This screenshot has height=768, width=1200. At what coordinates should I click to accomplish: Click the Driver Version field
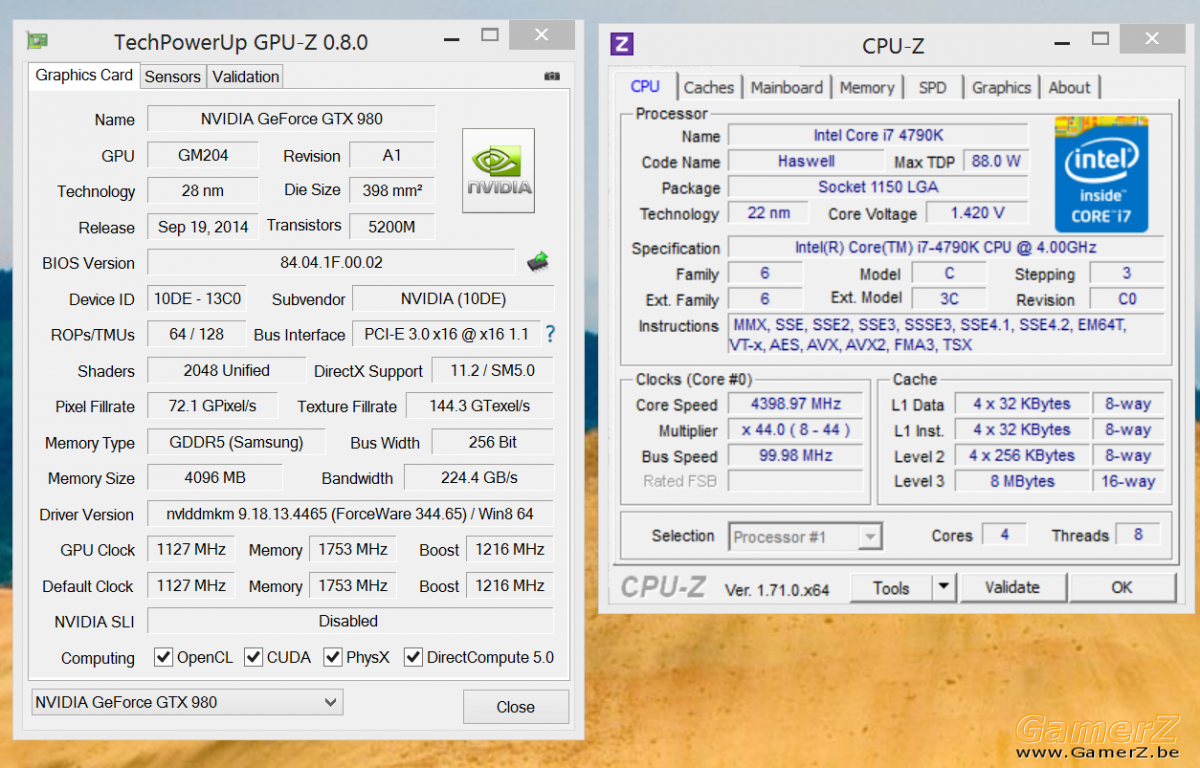pos(350,514)
